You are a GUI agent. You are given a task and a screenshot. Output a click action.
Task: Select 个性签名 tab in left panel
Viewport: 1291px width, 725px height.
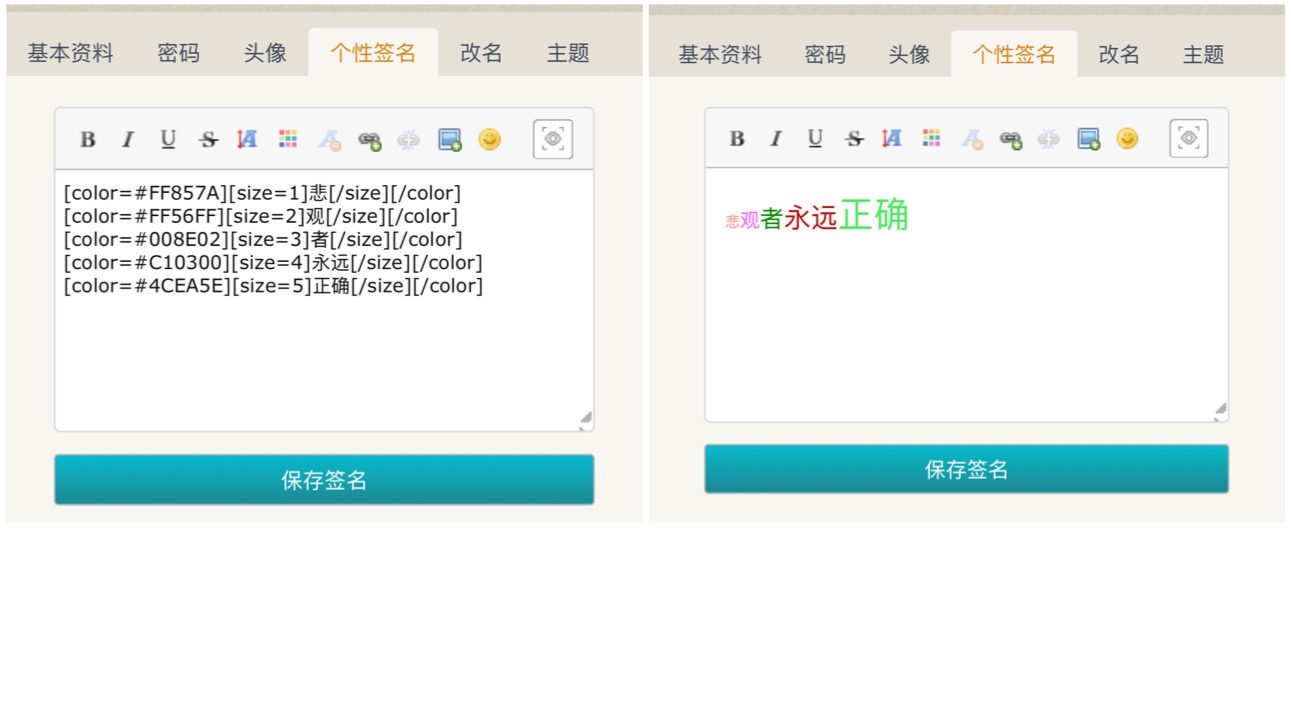373,53
